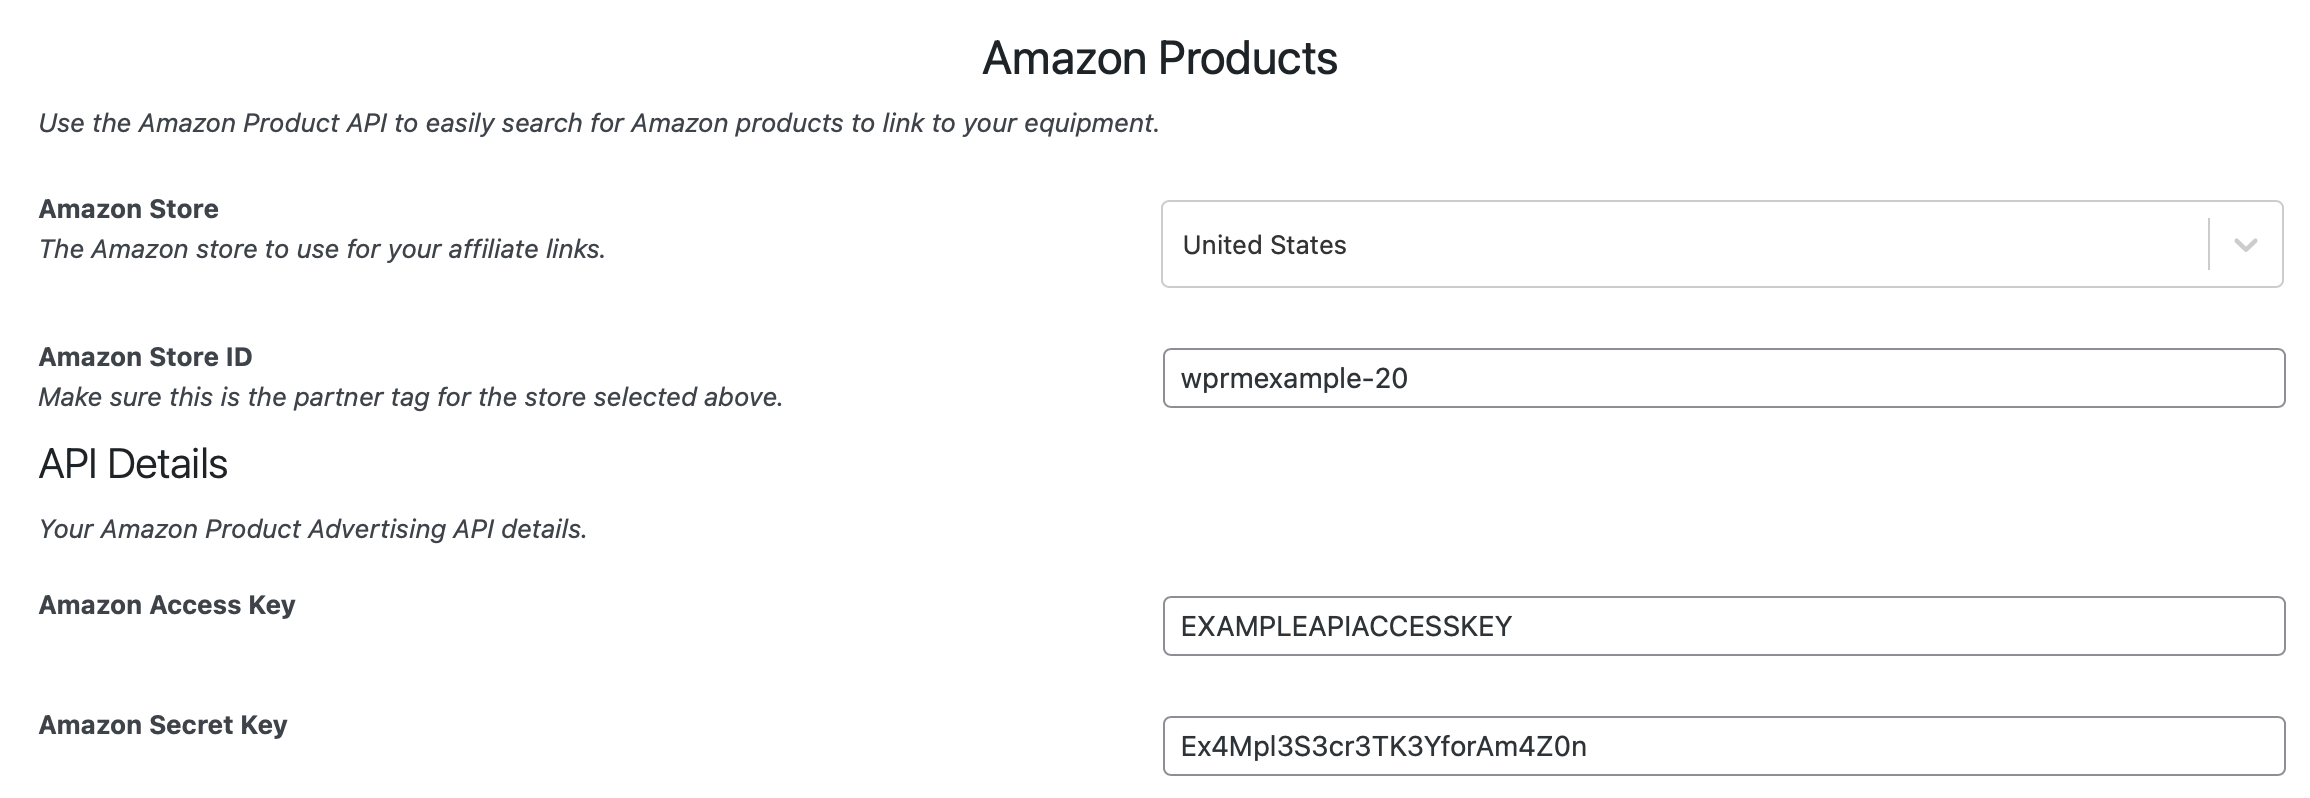The width and height of the screenshot is (2310, 798).
Task: Click the Amazon Secret Key label
Action: coord(162,725)
